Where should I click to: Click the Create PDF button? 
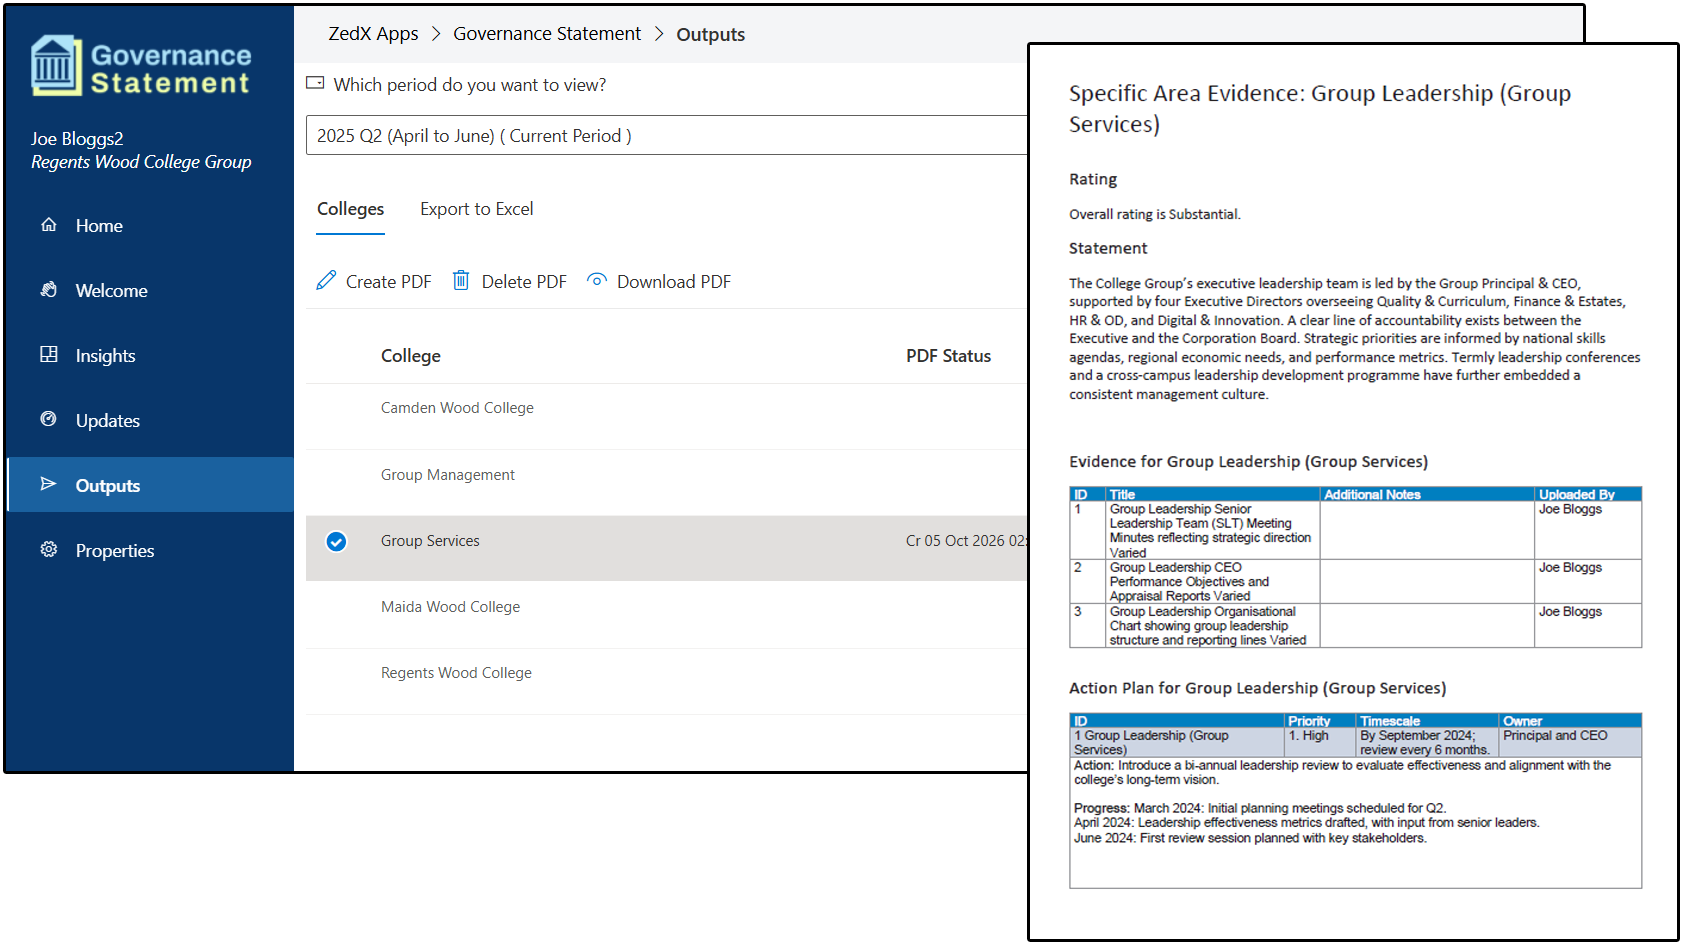pyautogui.click(x=374, y=282)
